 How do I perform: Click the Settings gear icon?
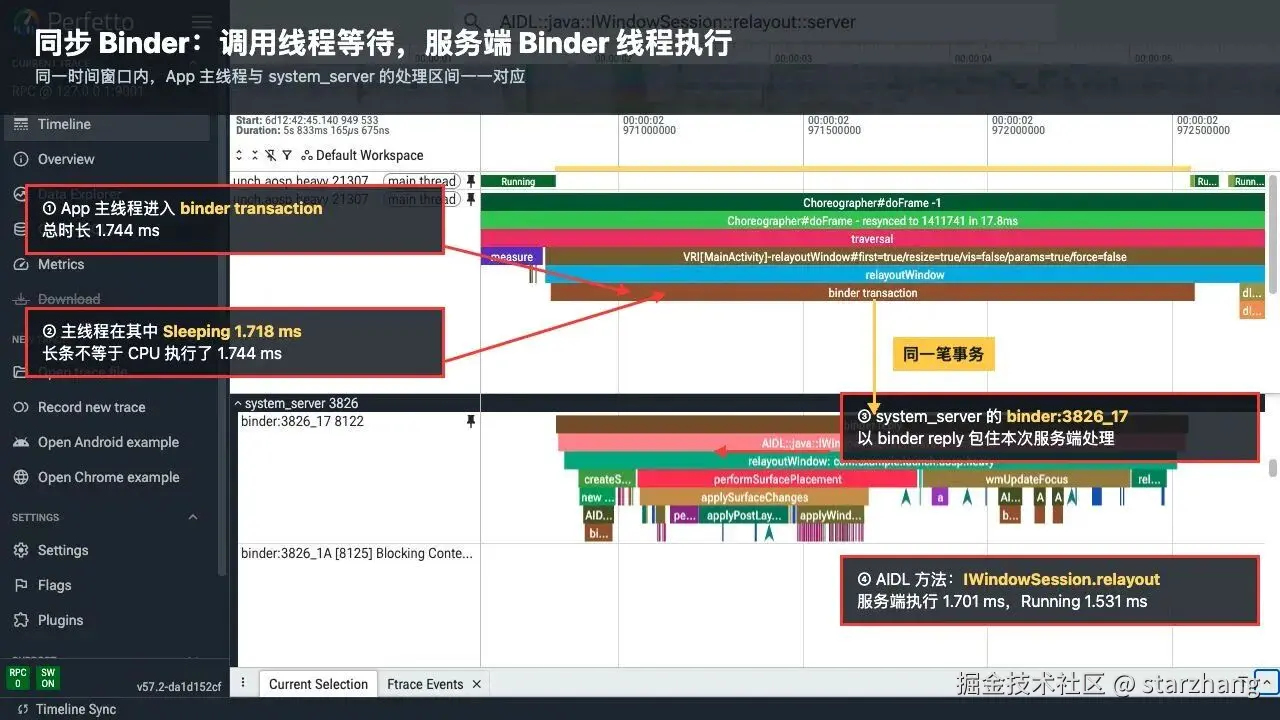[x=20, y=550]
